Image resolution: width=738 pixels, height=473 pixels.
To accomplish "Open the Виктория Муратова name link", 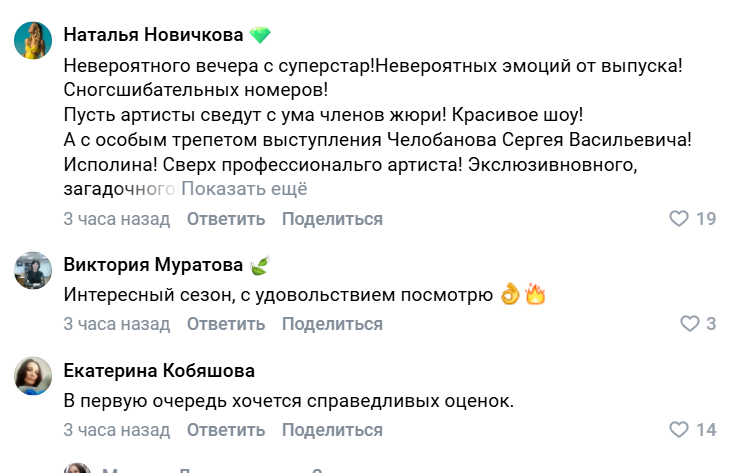I will coord(153,265).
